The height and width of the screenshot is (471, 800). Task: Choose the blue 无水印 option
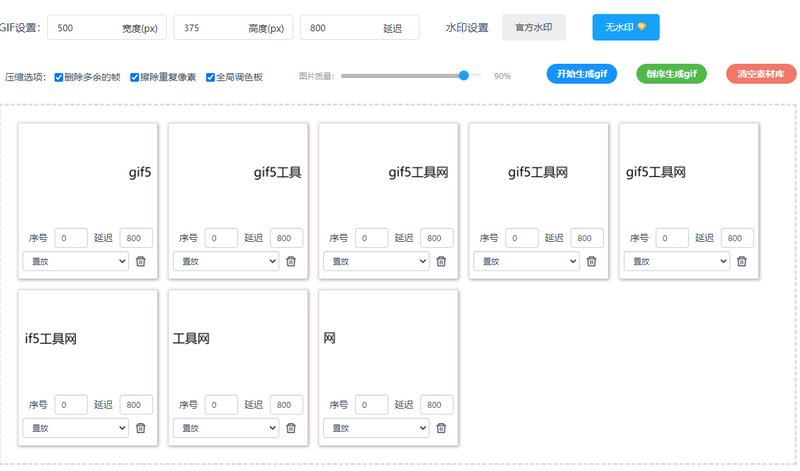click(626, 27)
